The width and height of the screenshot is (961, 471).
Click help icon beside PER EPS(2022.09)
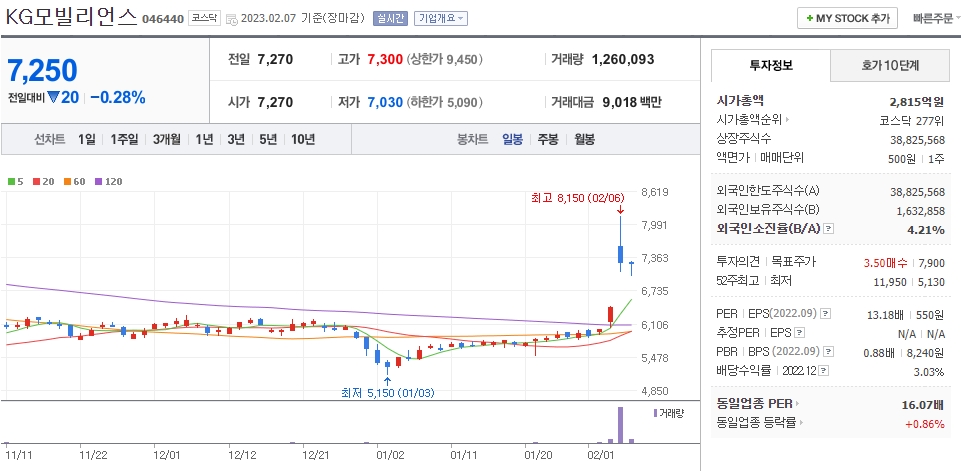(826, 313)
